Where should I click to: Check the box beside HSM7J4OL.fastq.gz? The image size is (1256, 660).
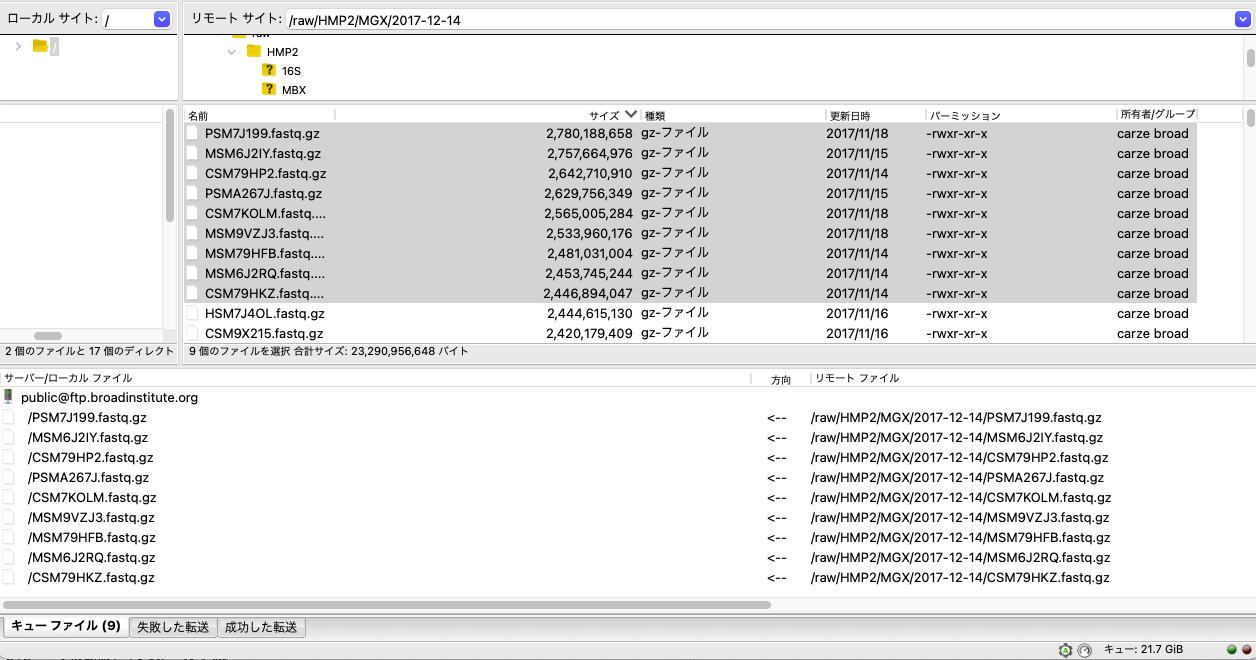point(192,312)
